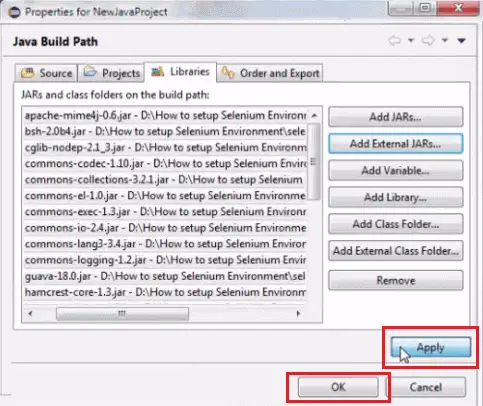Screen dimensions: 483x406
Task: Click the Add JARs... button
Action: (396, 117)
